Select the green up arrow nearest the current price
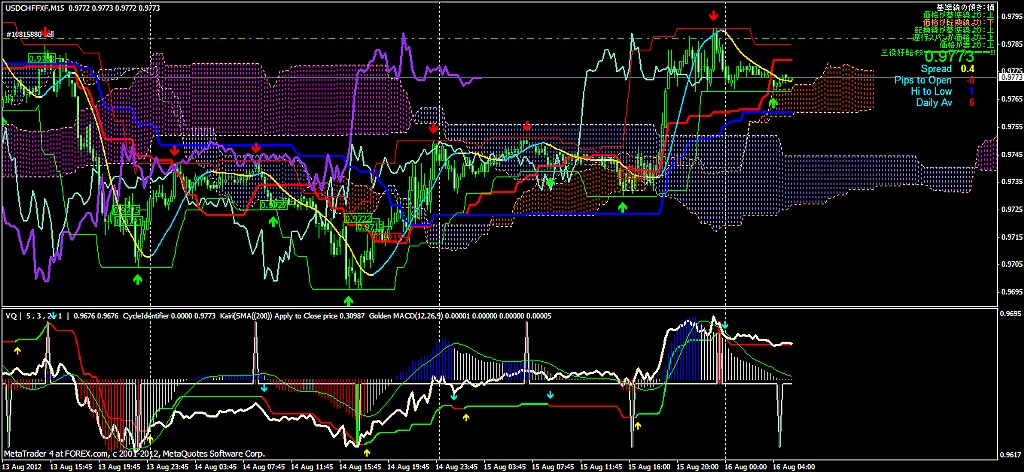Image resolution: width=1024 pixels, height=472 pixels. click(x=773, y=102)
